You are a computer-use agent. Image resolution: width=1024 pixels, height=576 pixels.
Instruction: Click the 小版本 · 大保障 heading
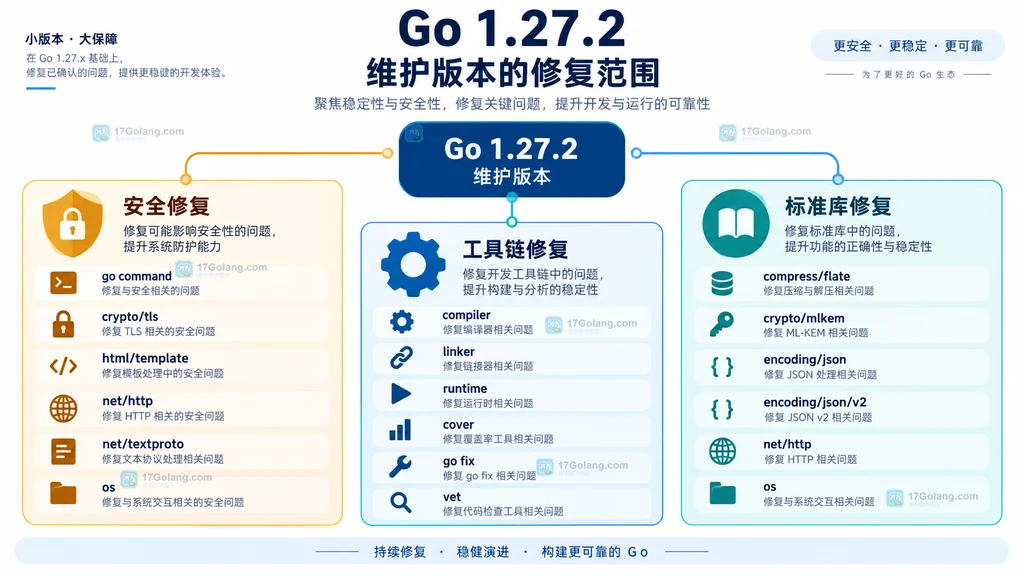pos(71,39)
